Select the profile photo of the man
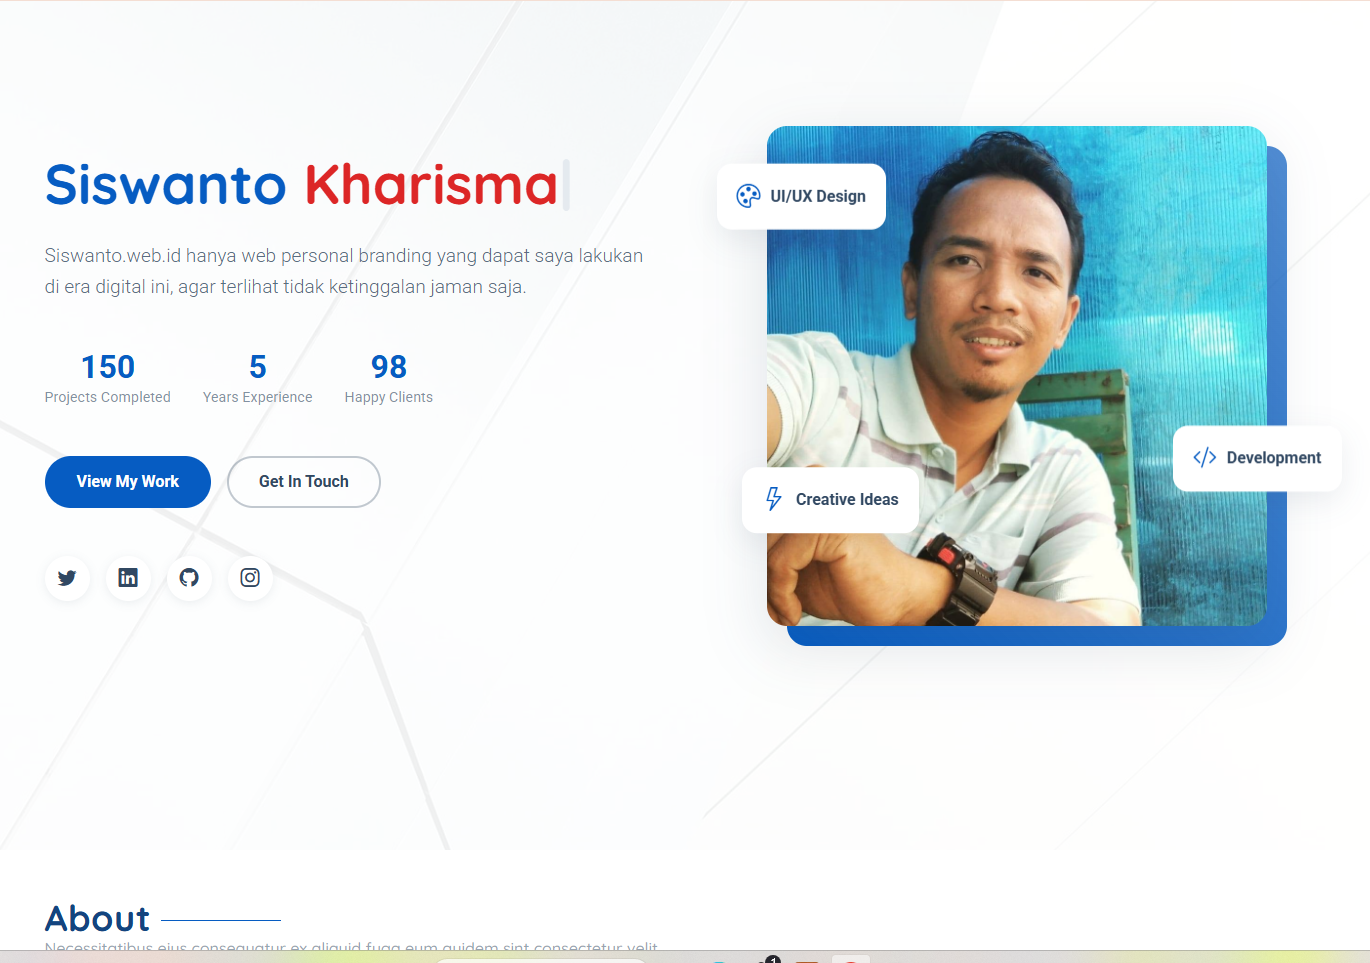 (1017, 376)
